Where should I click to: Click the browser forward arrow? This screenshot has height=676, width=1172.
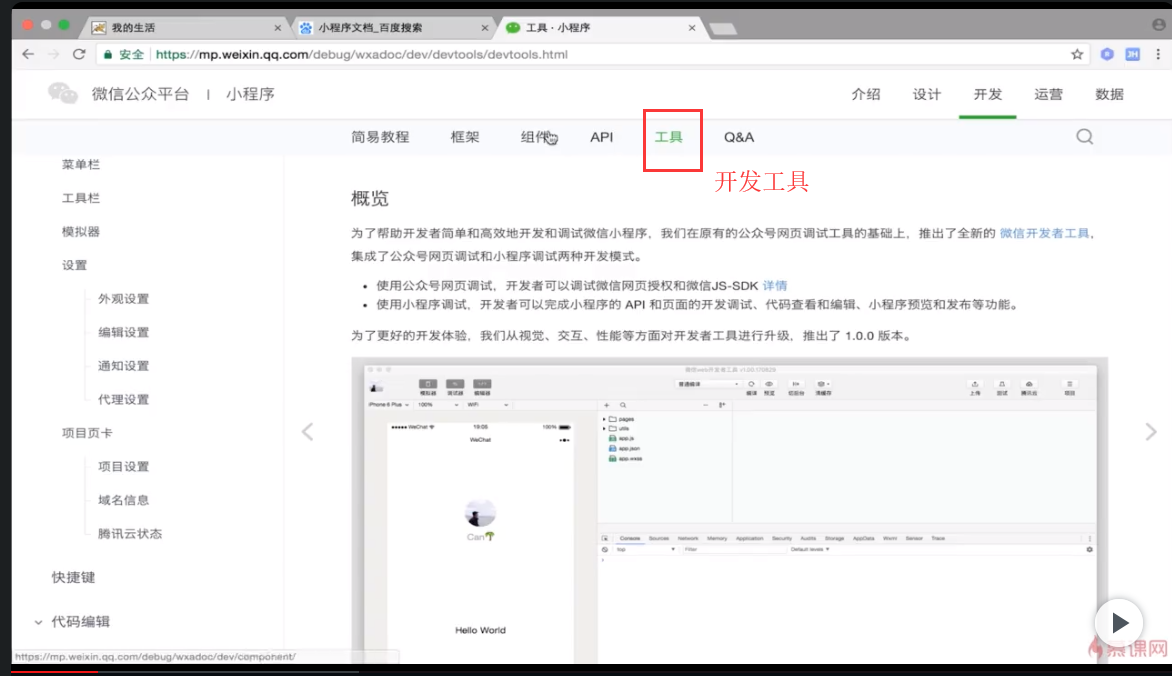click(x=53, y=54)
